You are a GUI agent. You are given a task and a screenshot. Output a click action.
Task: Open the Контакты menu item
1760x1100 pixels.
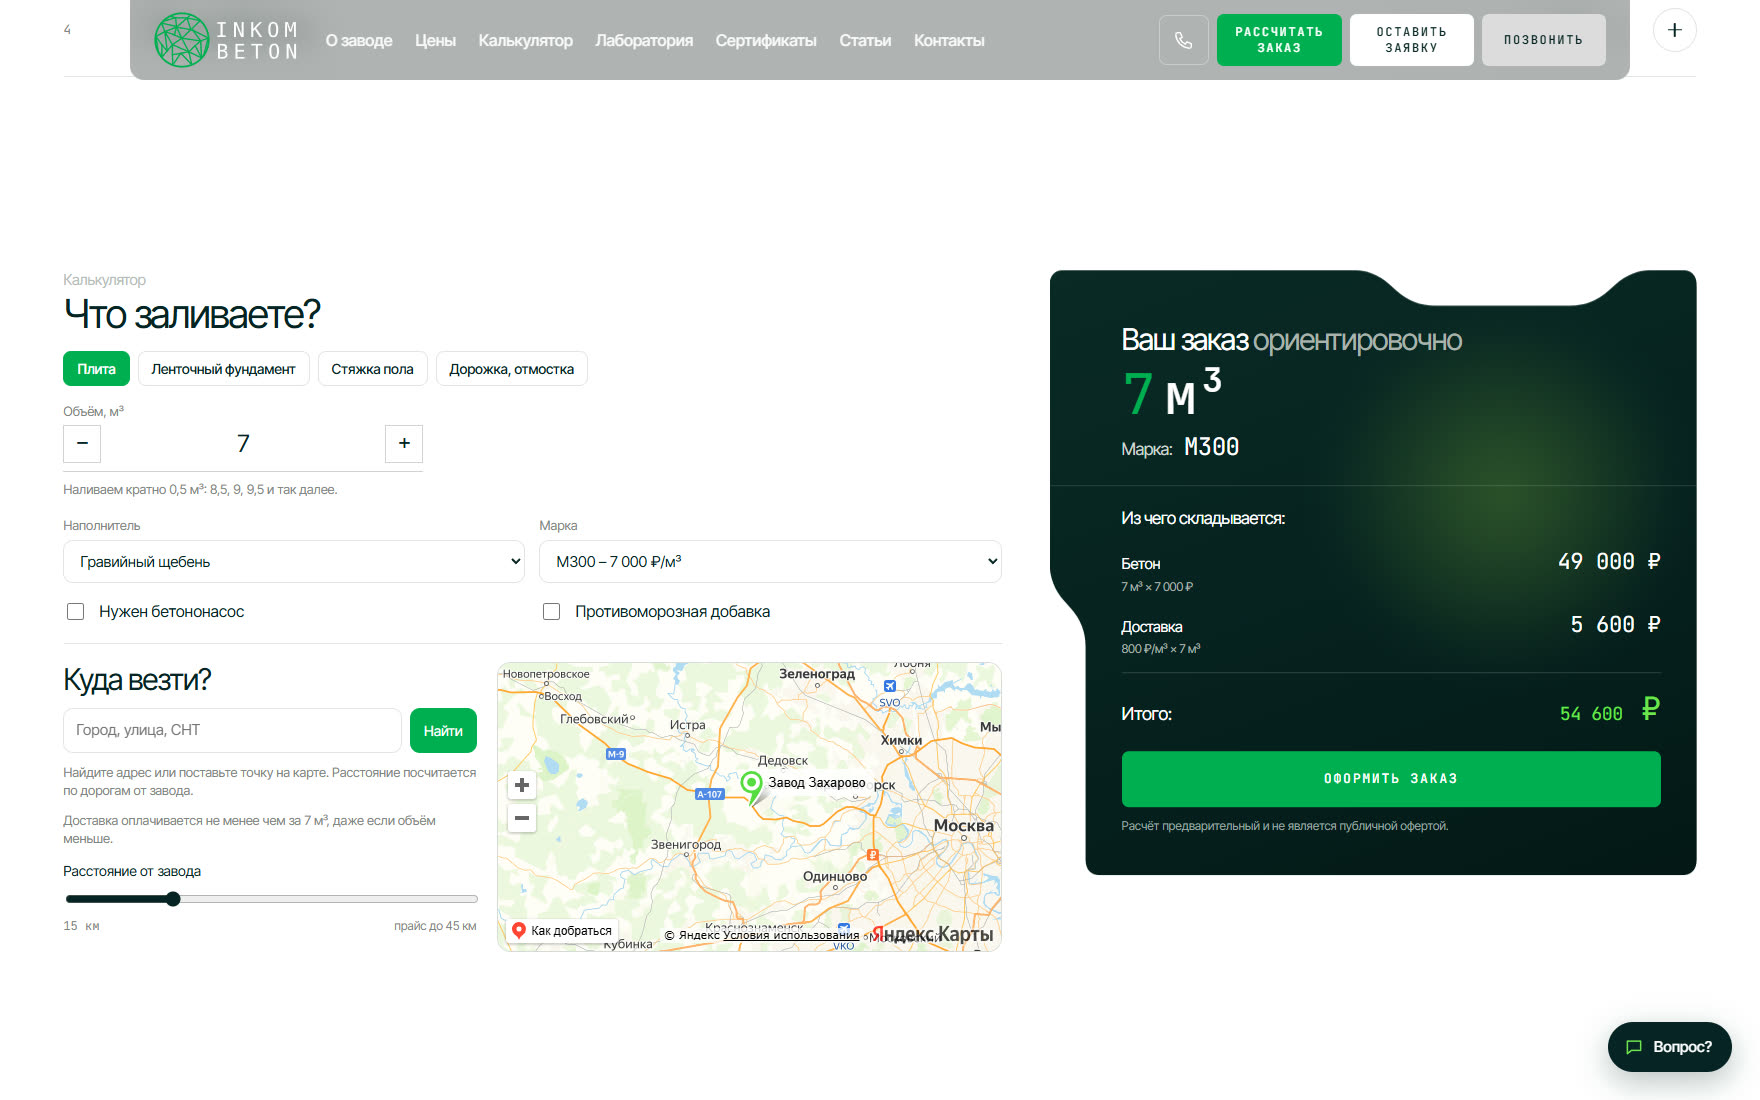pyautogui.click(x=949, y=41)
